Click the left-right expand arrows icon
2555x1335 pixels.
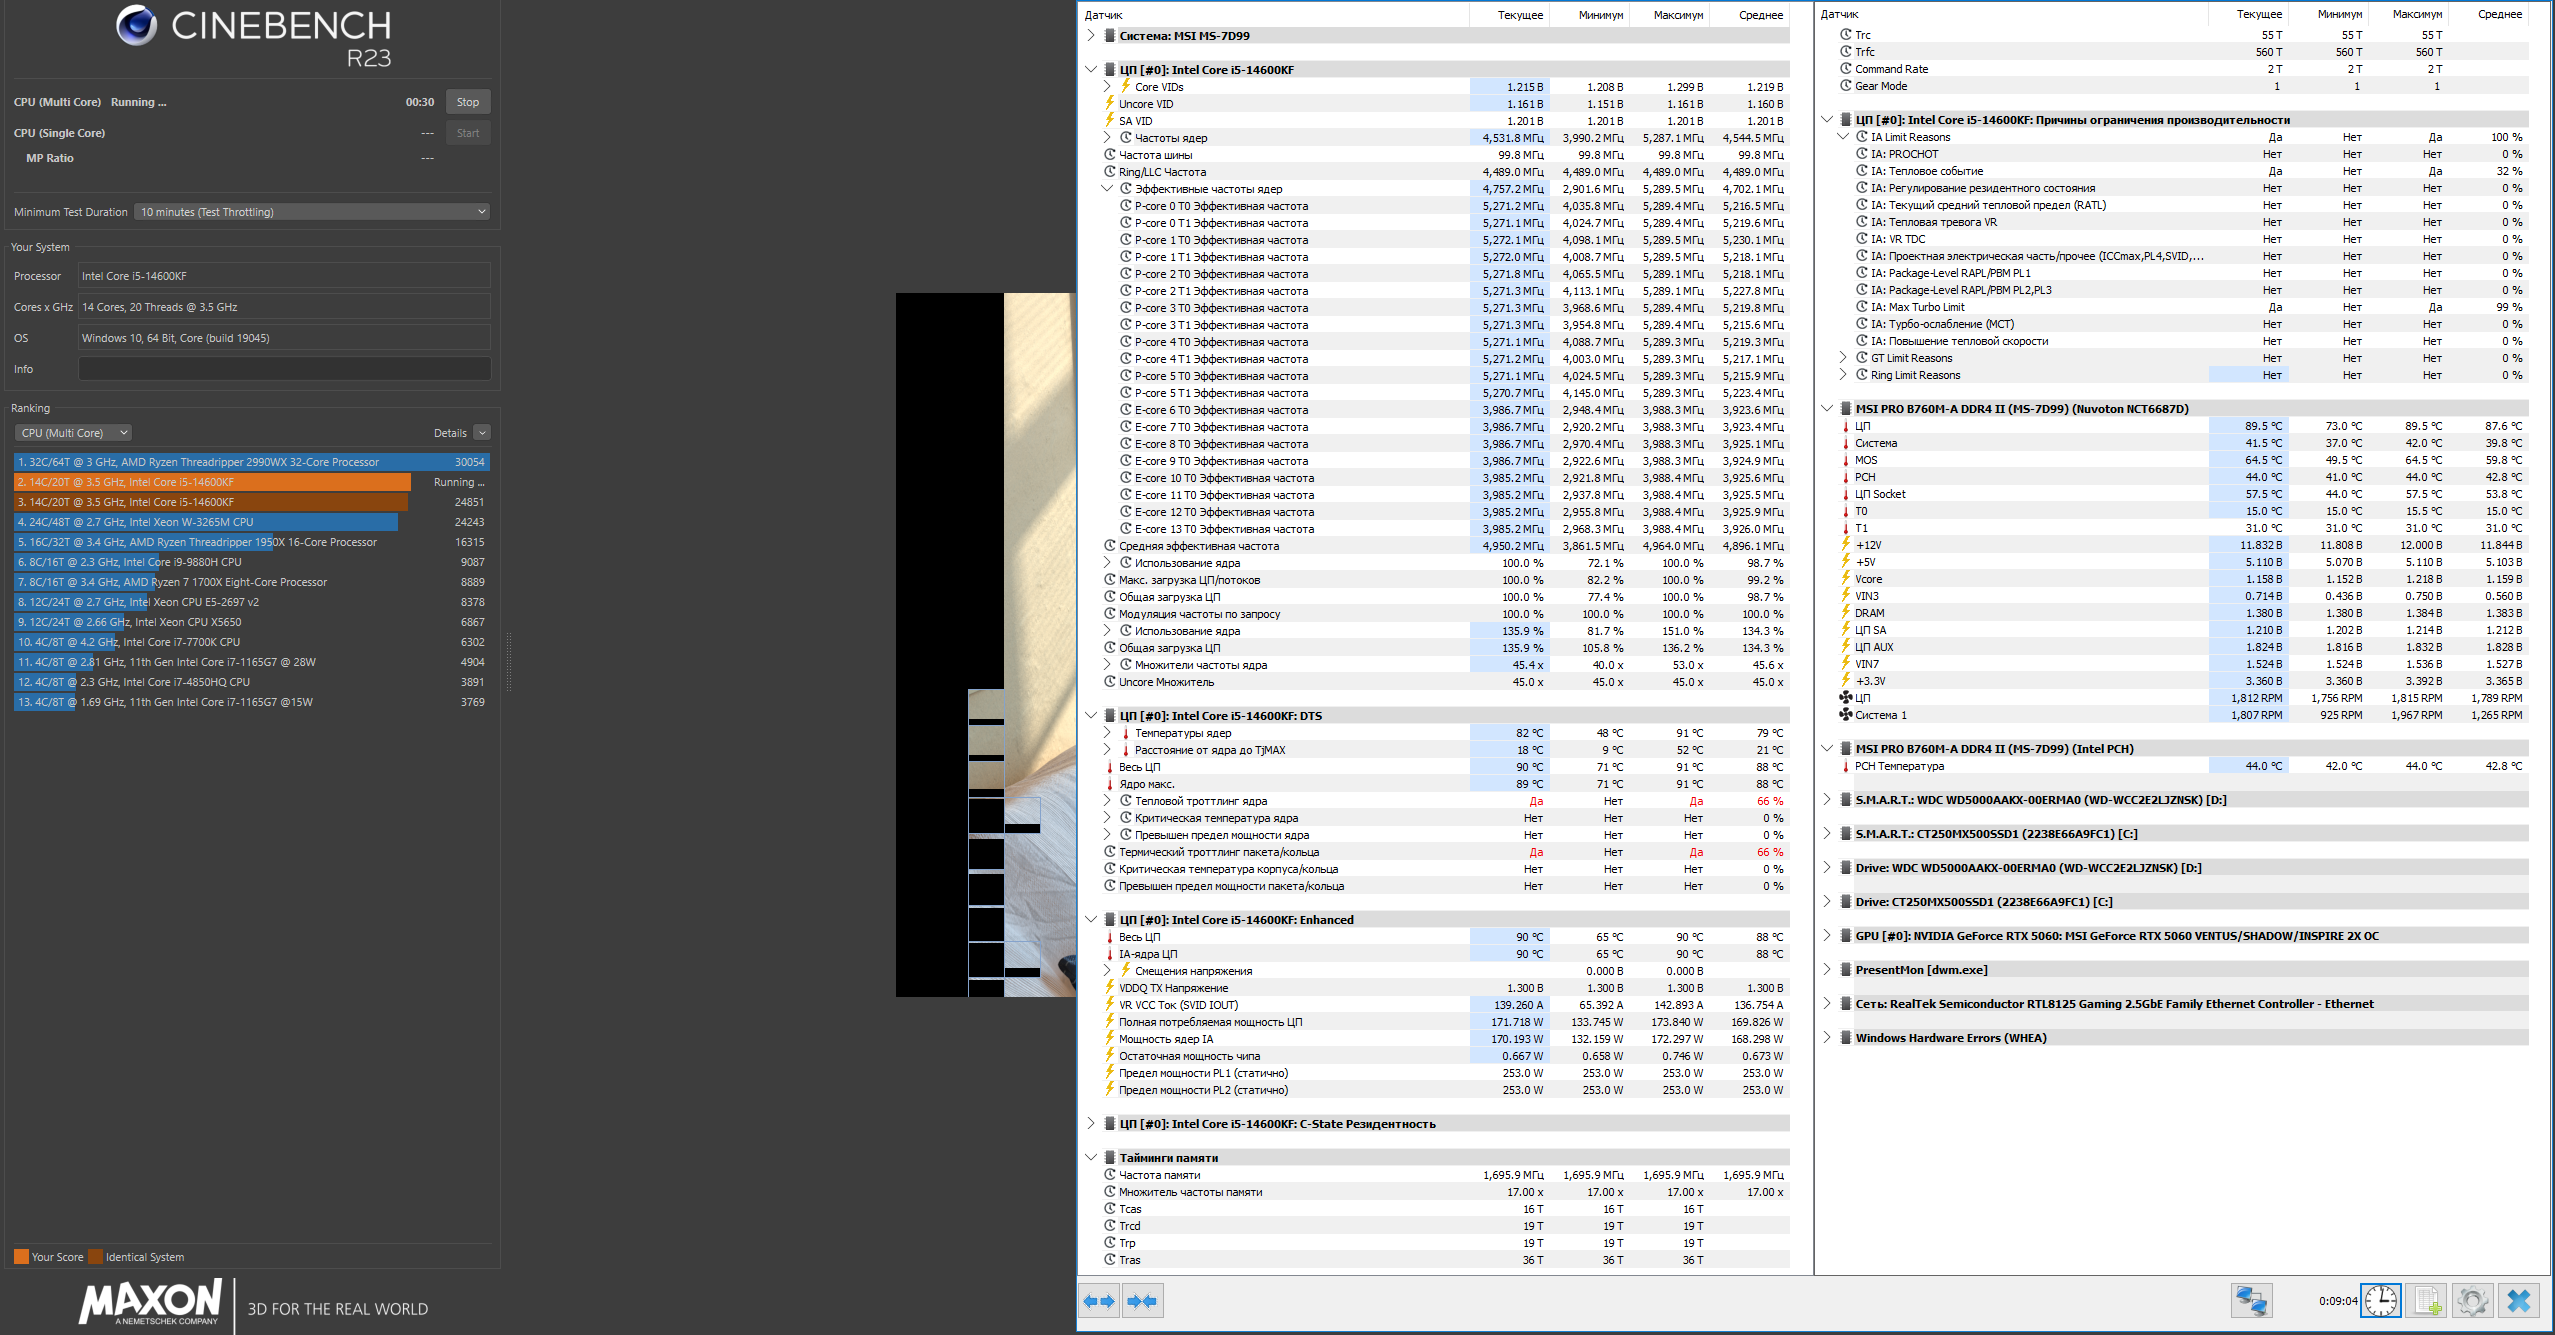point(1099,1301)
